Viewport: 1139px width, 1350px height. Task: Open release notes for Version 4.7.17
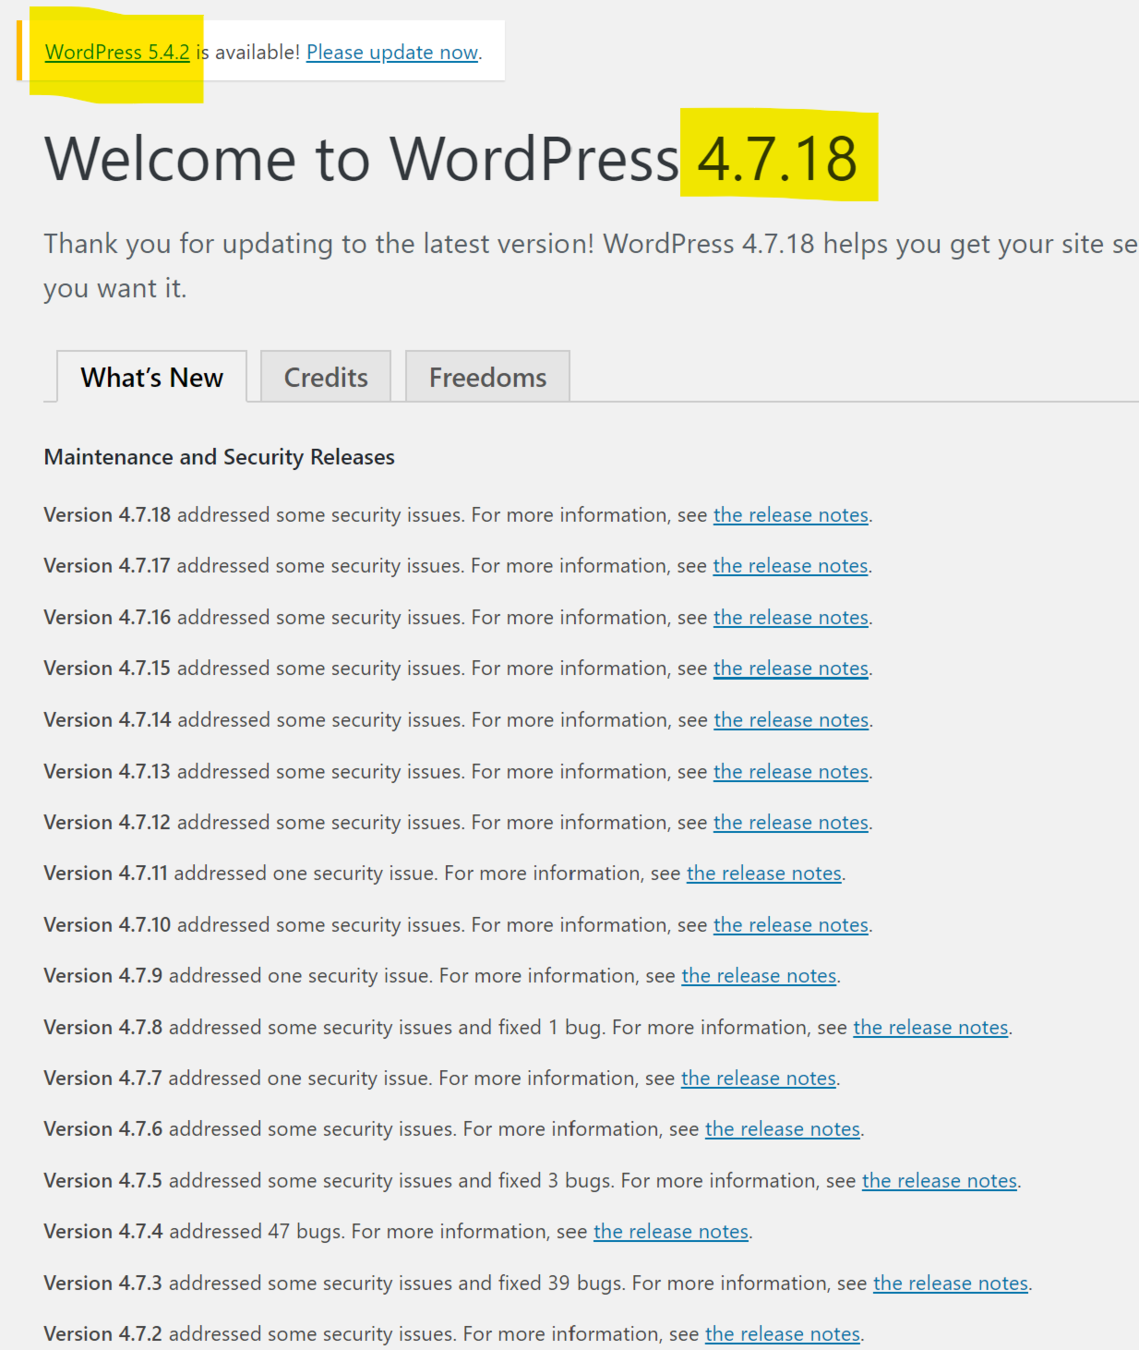[x=790, y=566]
